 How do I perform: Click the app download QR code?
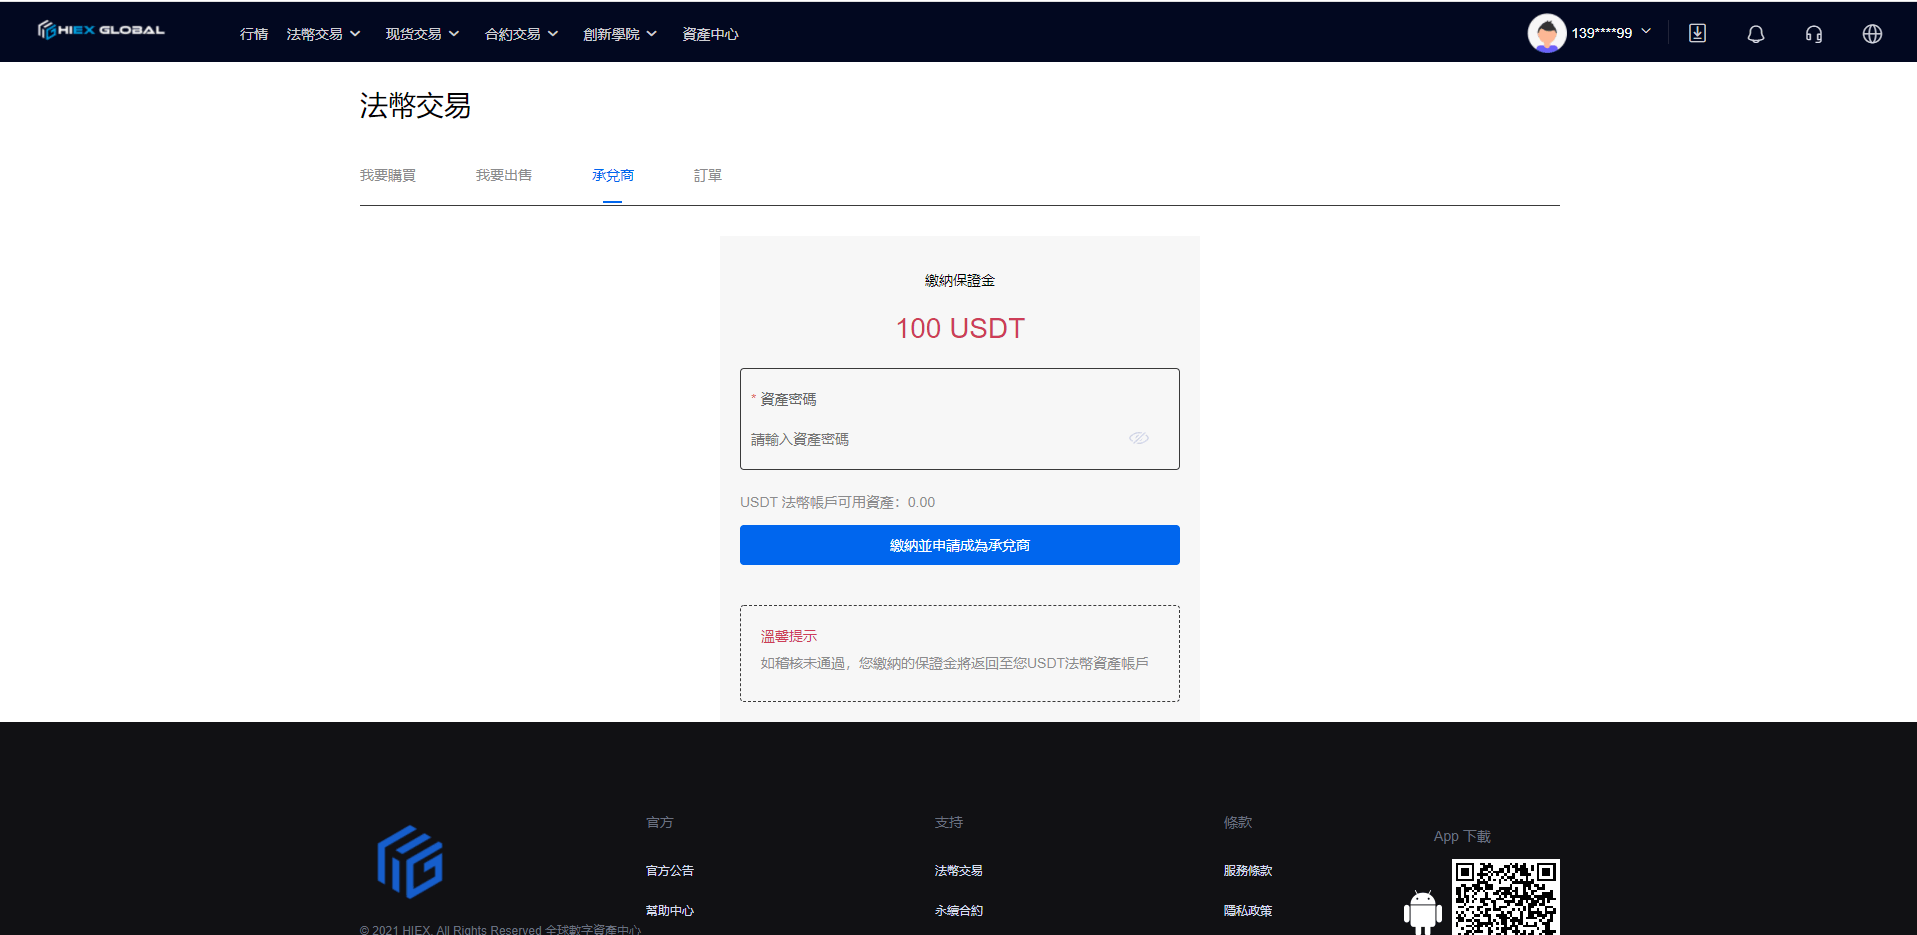tap(1505, 897)
